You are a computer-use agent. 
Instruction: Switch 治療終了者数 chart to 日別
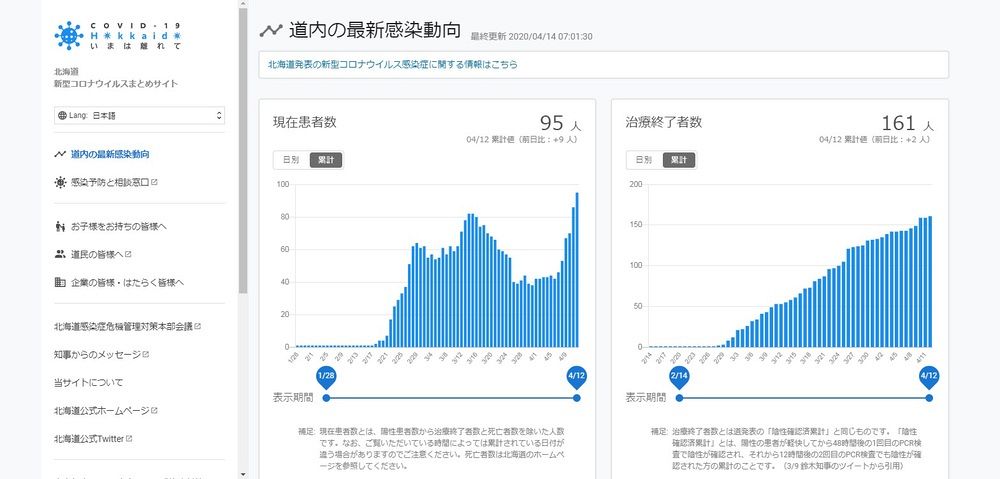coord(644,160)
